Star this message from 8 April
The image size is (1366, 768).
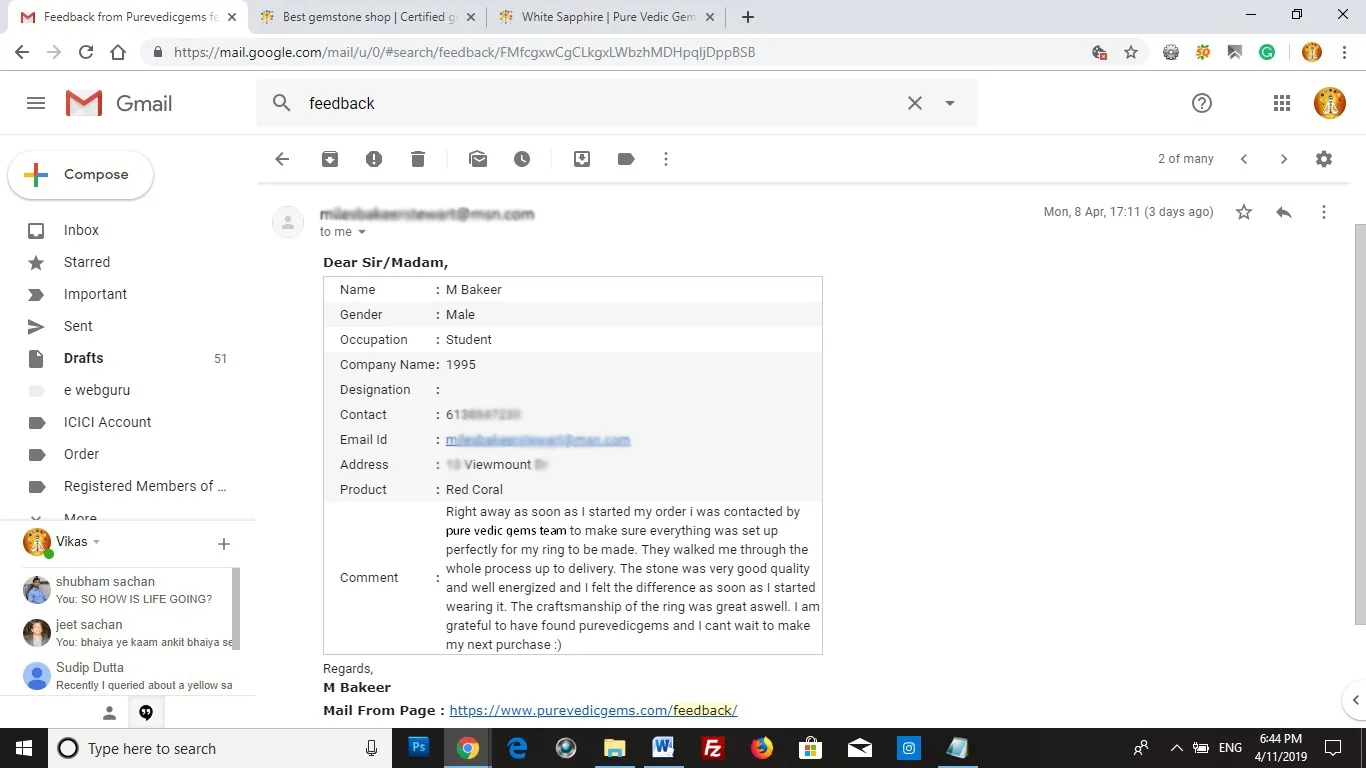(1244, 212)
